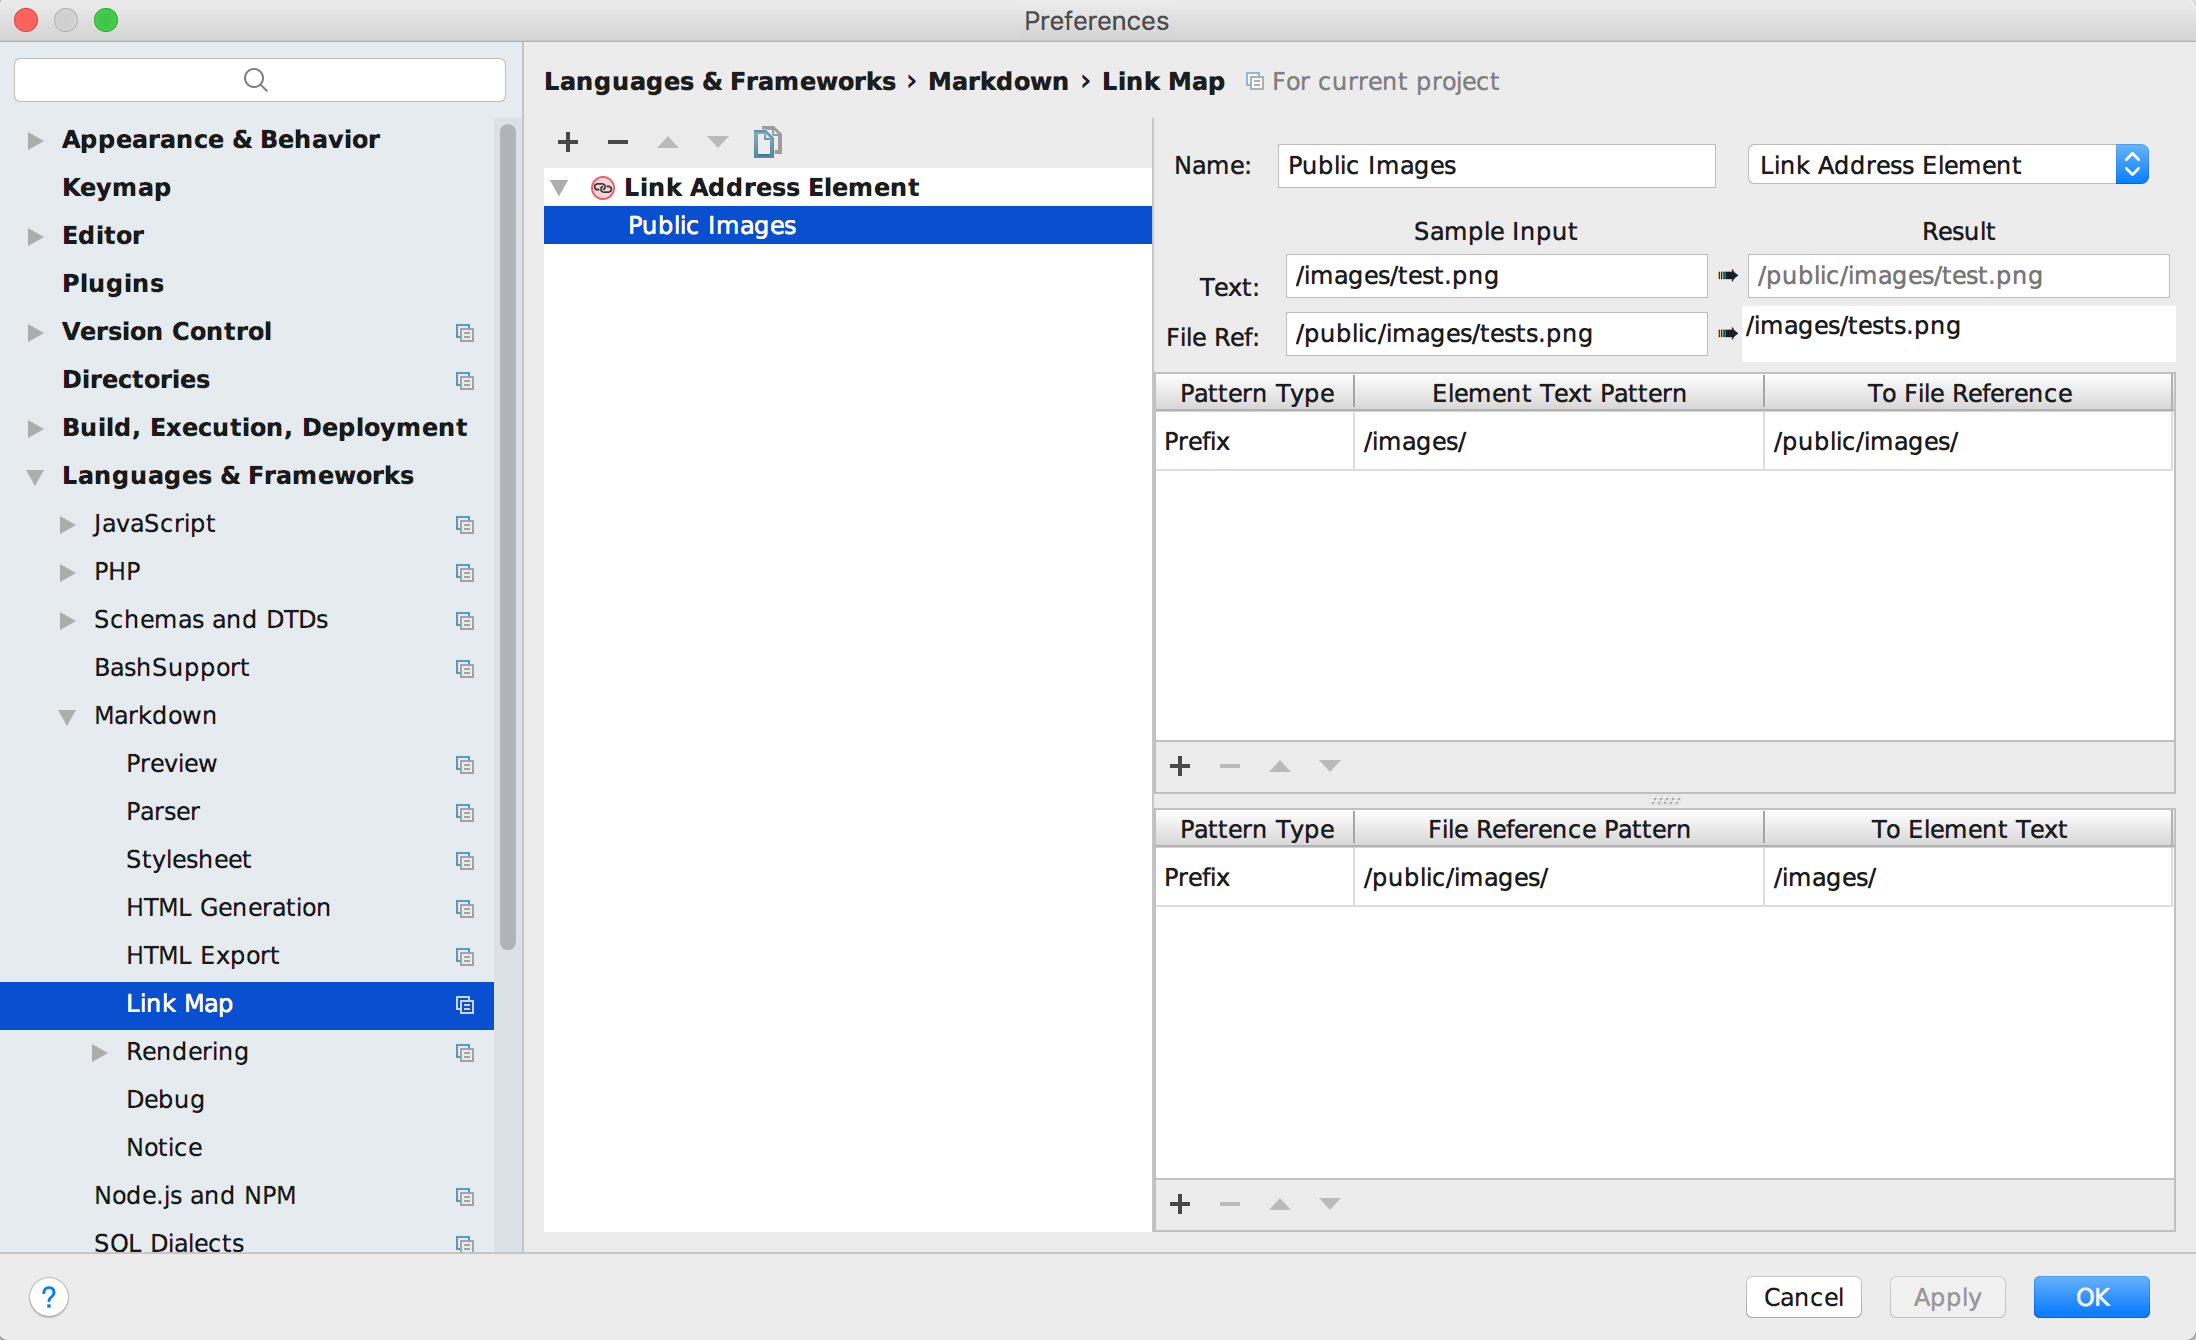Click copy-settings icon beside Version Control
The width and height of the screenshot is (2196, 1340).
coord(465,332)
